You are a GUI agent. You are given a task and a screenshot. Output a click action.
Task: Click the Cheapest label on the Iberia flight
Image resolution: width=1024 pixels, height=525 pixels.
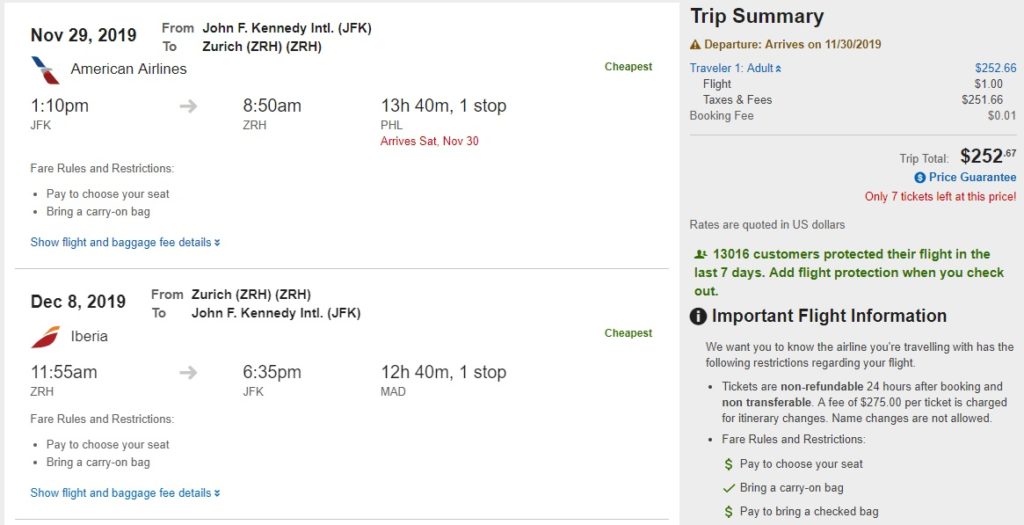pos(628,334)
